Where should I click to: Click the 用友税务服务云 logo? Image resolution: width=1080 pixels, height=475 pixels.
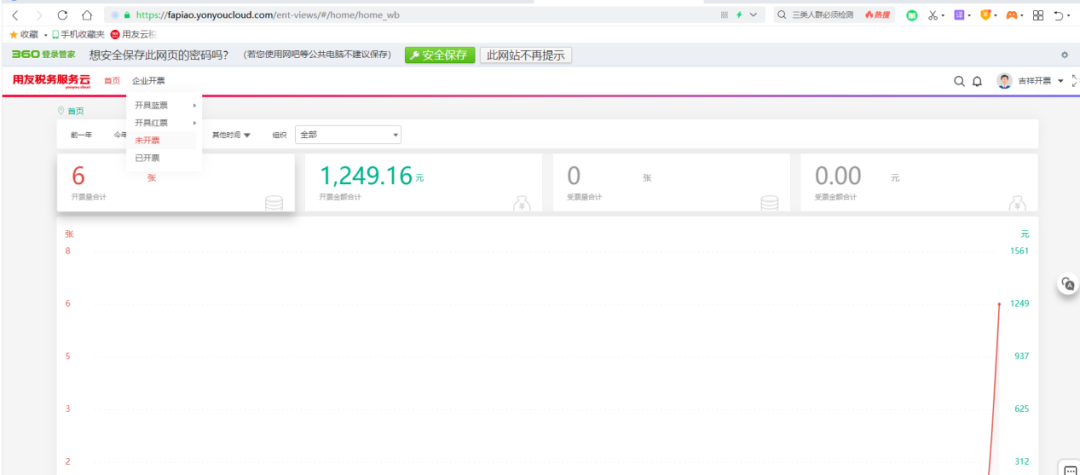click(x=51, y=81)
